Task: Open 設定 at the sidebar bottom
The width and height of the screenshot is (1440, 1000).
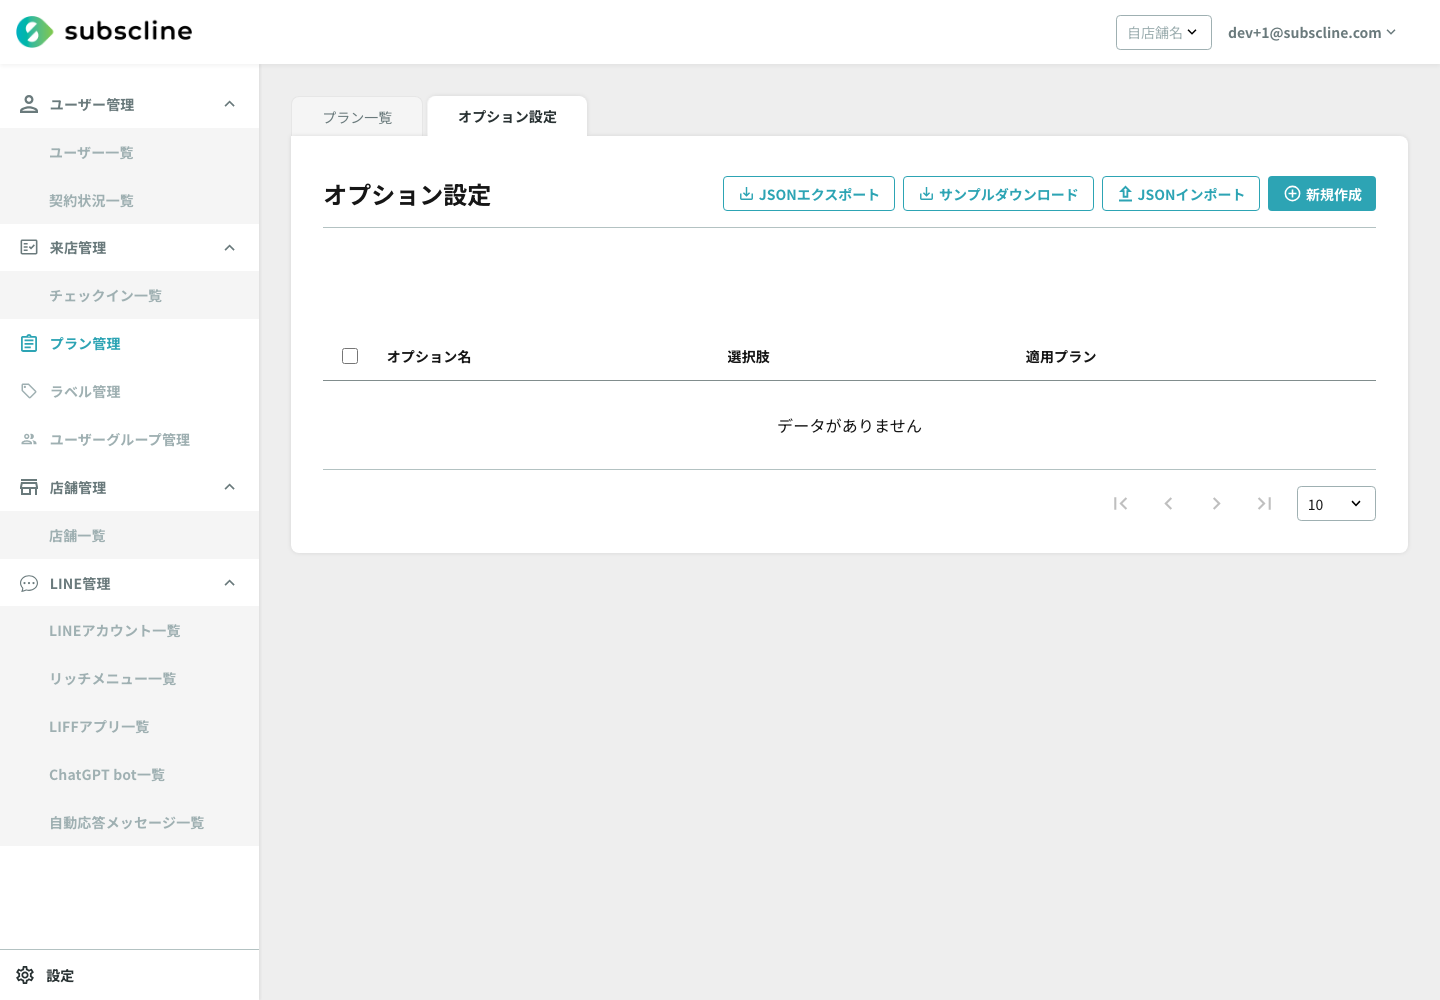Action: pos(129,975)
